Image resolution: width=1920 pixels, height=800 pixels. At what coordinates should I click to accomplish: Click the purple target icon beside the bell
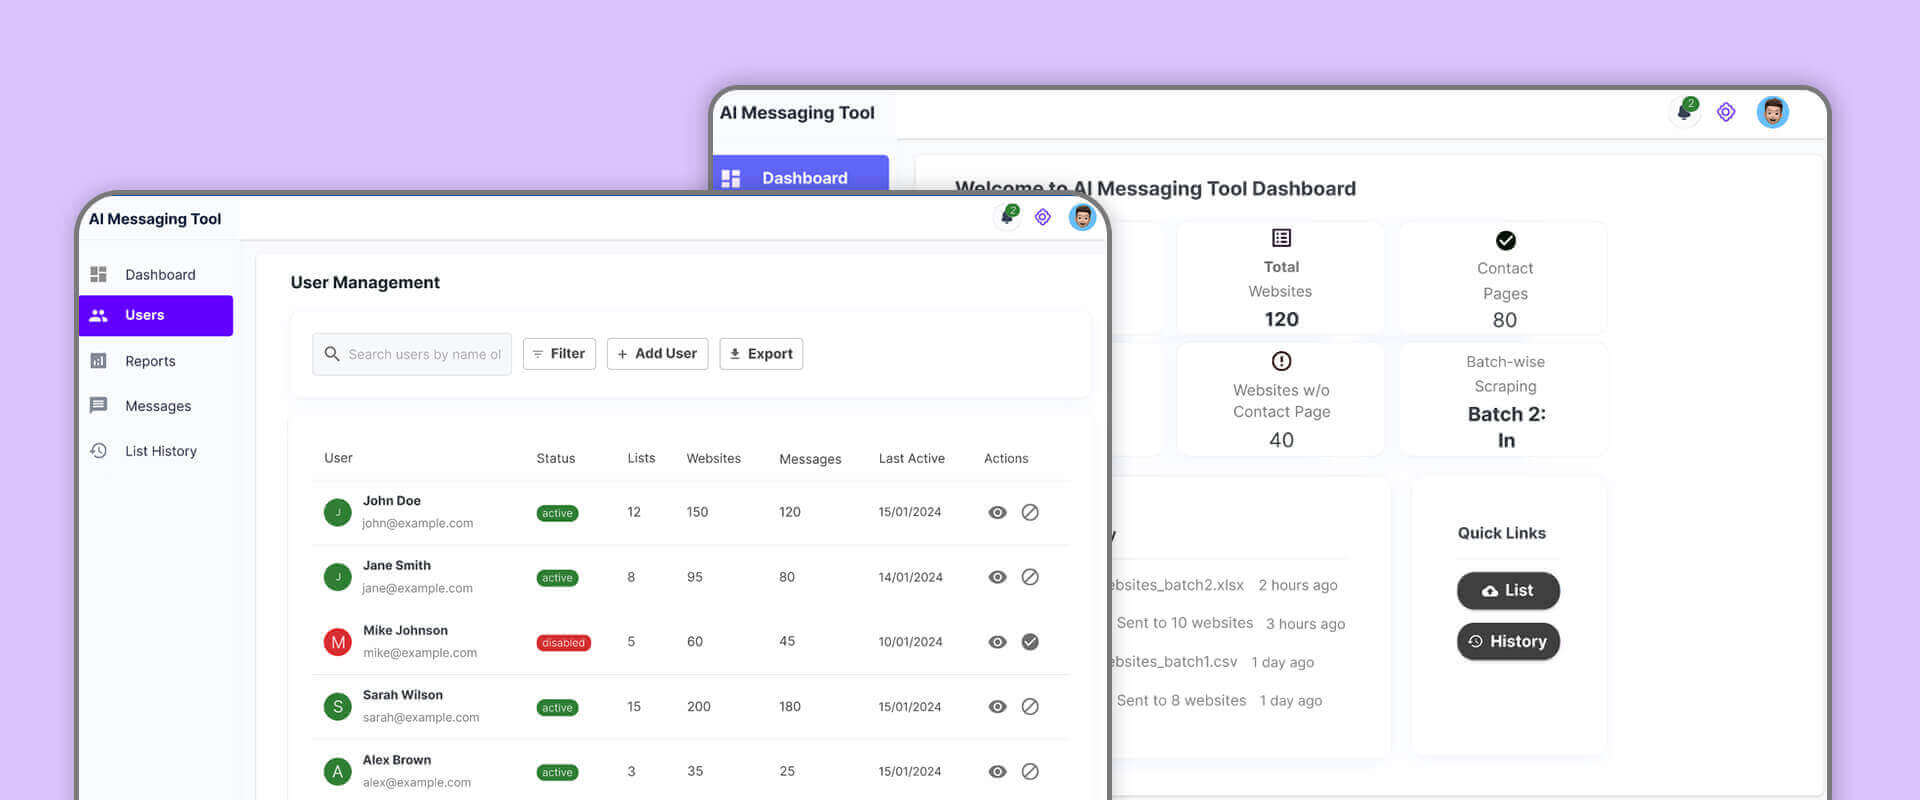pyautogui.click(x=1042, y=217)
